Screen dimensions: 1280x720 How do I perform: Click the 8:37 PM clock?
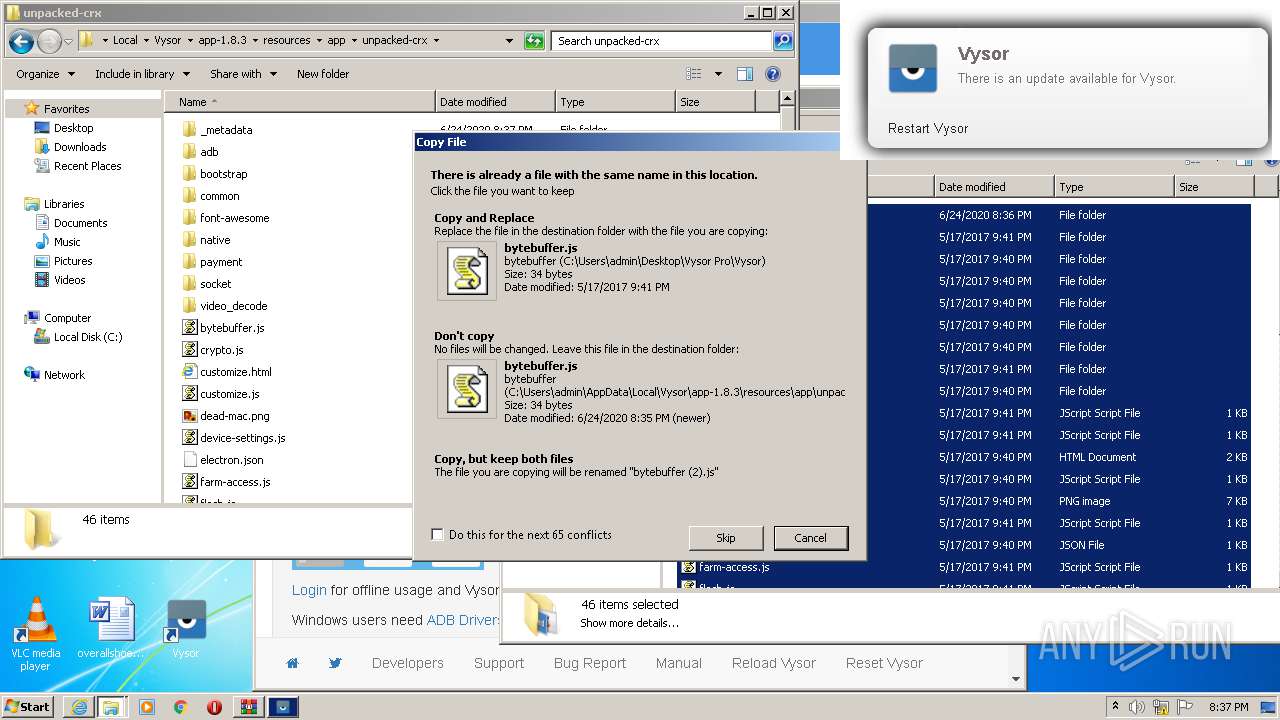click(1228, 707)
